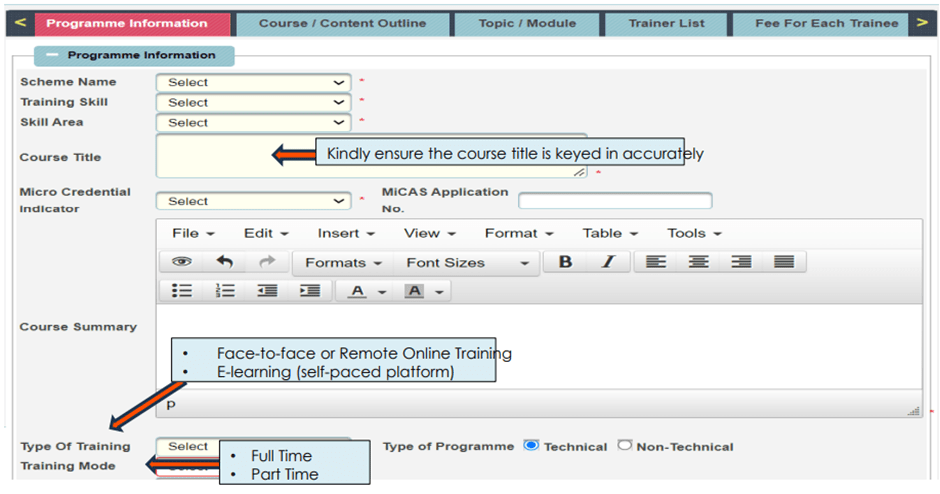Click the MiCAS Application No. field
This screenshot has width=940, height=494.
pos(614,201)
